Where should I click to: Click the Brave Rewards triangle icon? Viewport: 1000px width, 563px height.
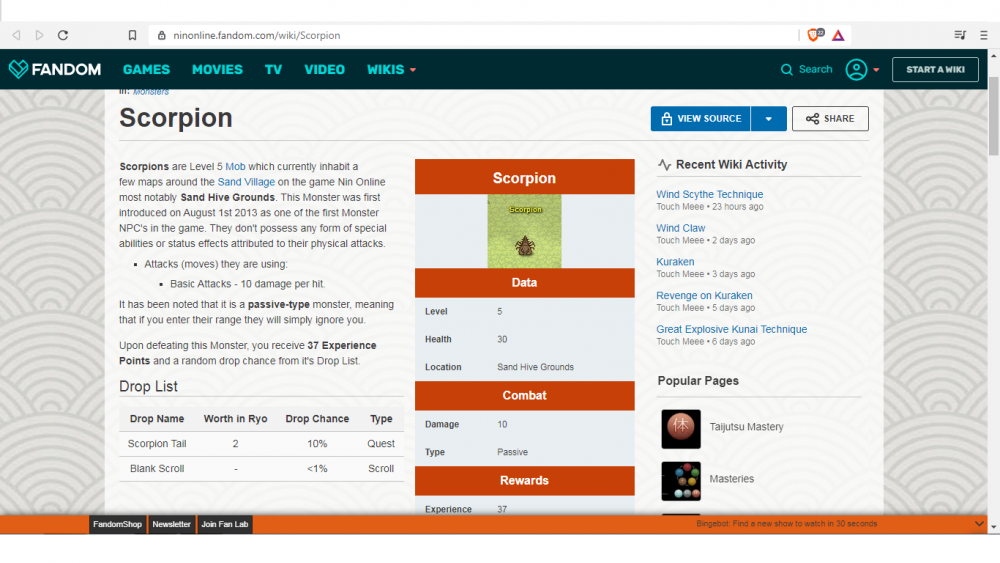click(x=838, y=35)
